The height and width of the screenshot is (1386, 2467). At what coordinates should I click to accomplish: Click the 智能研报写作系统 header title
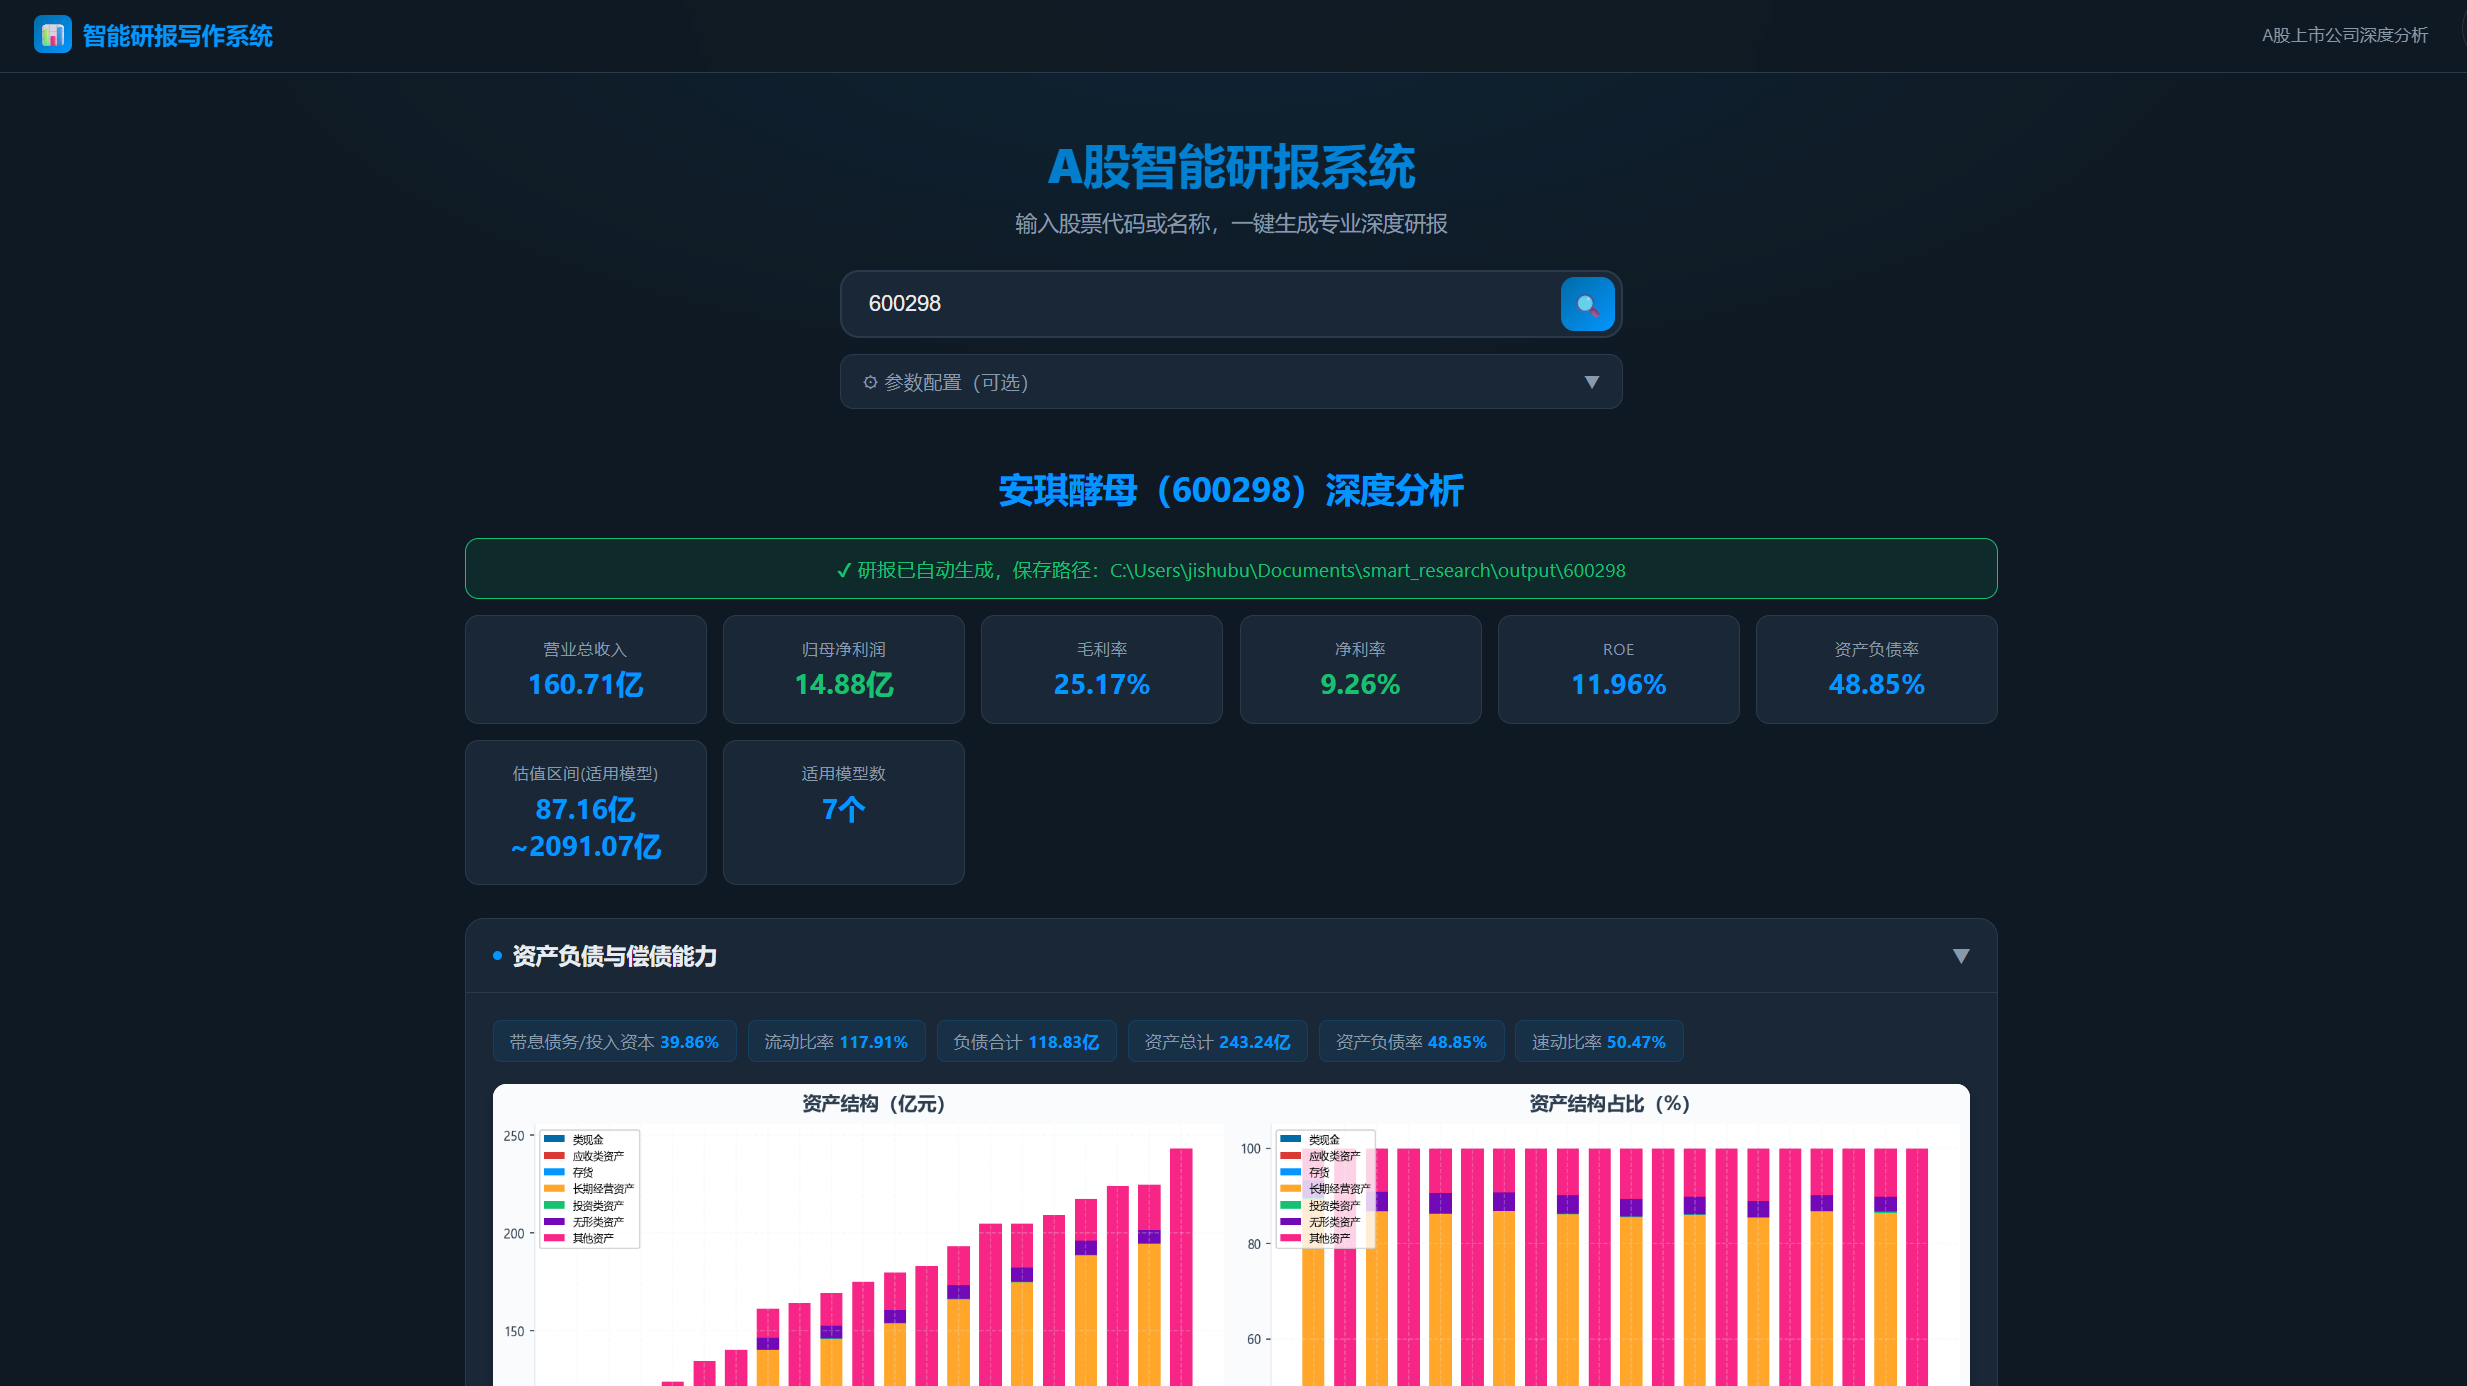177,36
